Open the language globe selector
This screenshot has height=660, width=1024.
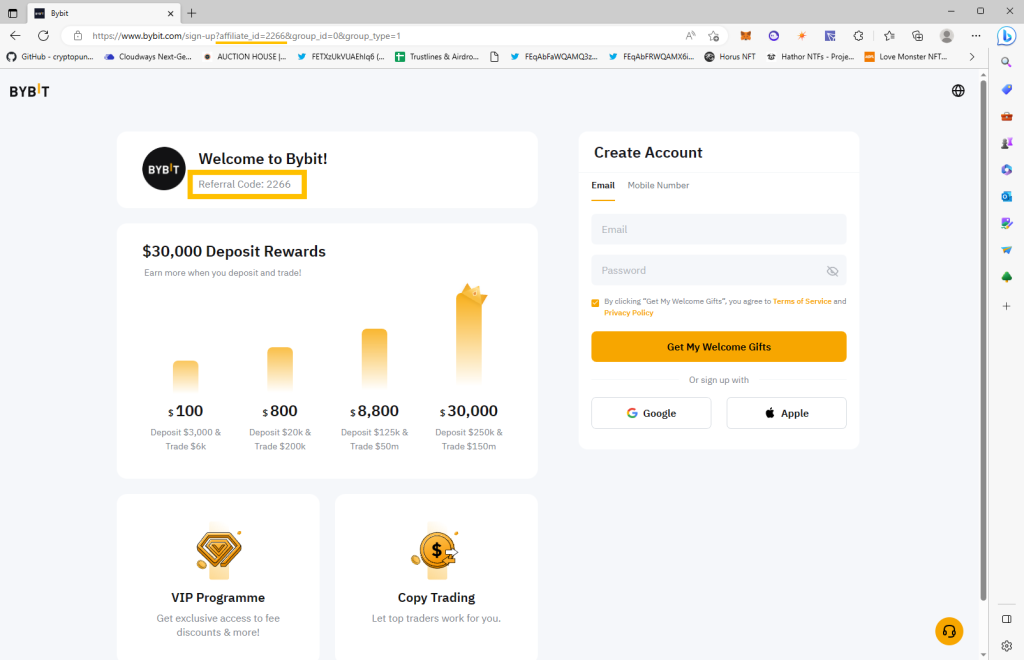(958, 90)
